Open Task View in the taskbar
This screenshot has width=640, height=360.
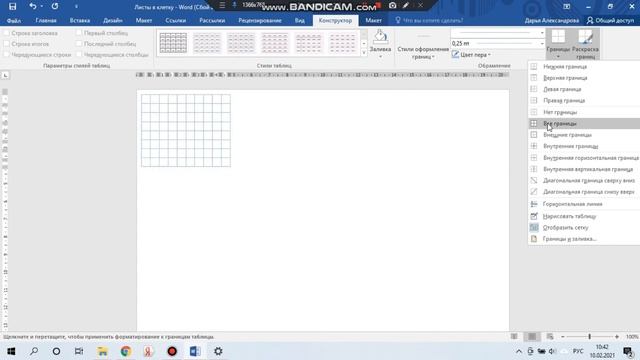79,351
